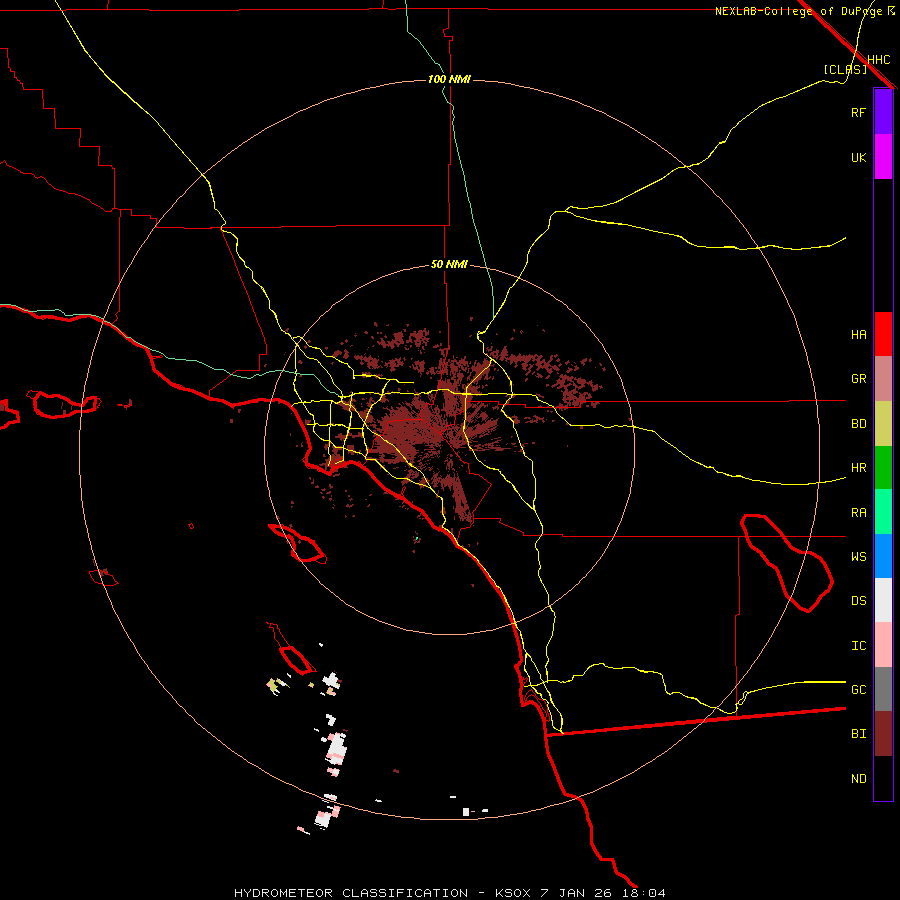
Task: Click the HR green color swatch
Action: coord(883,468)
